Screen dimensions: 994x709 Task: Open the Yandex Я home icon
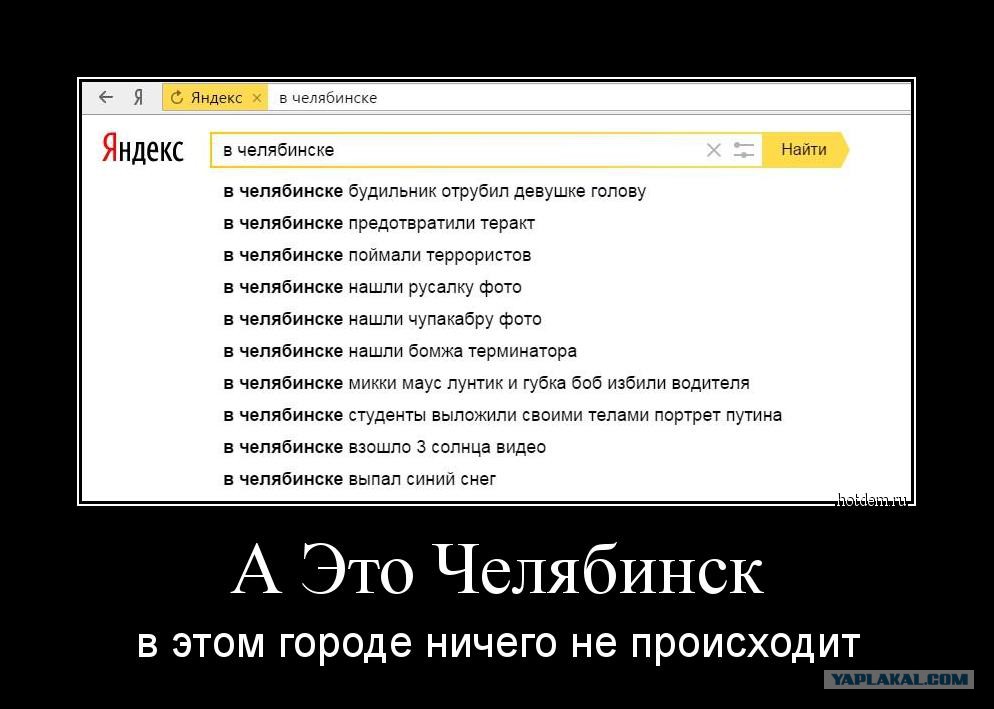[x=138, y=97]
